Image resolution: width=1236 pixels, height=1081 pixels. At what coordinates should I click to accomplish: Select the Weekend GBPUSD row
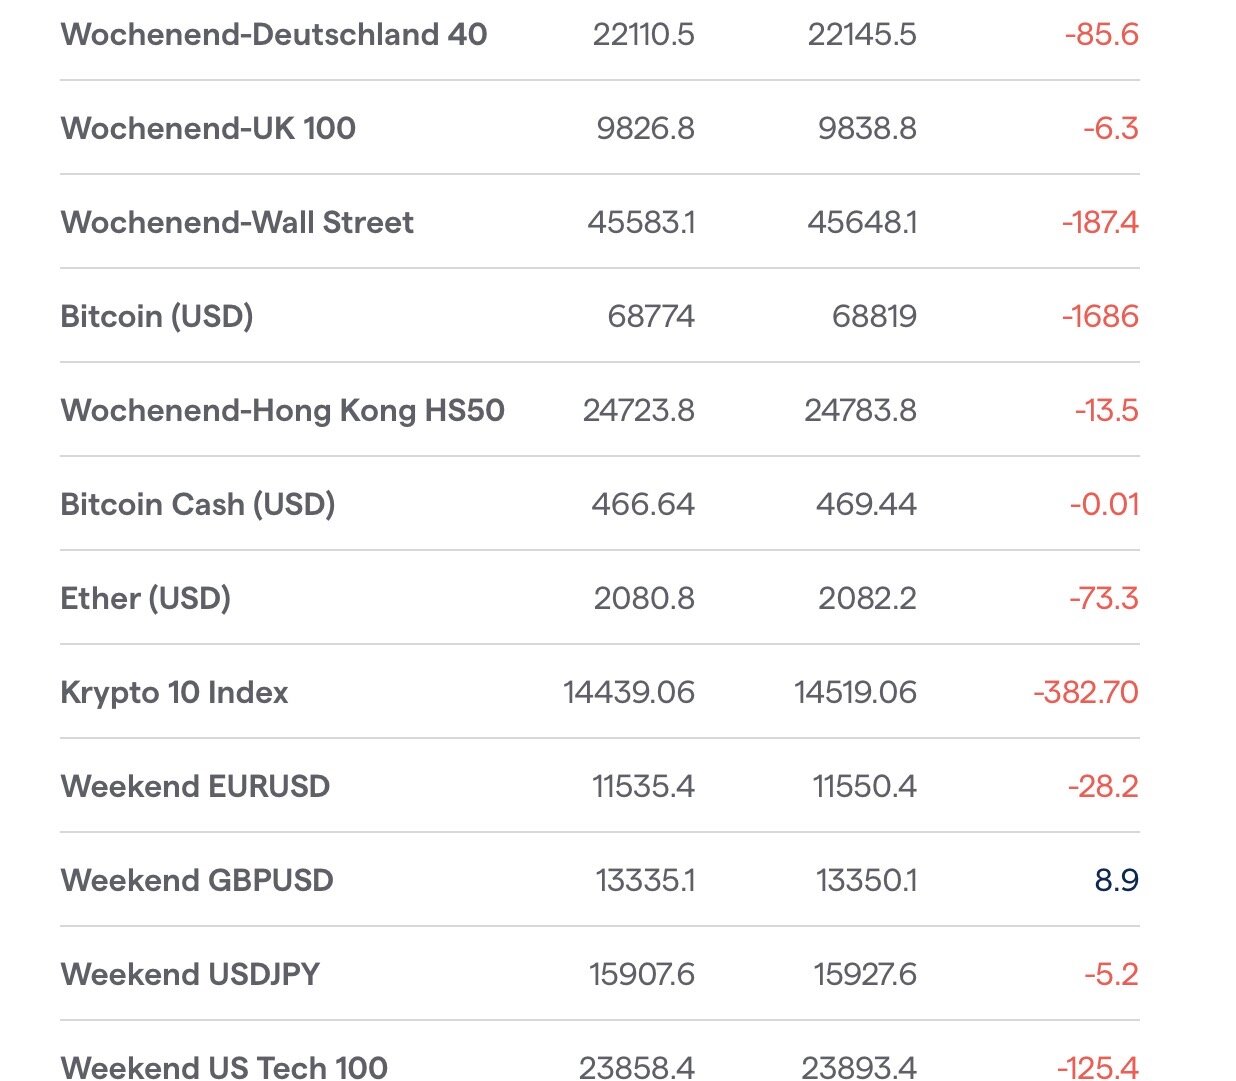click(197, 881)
